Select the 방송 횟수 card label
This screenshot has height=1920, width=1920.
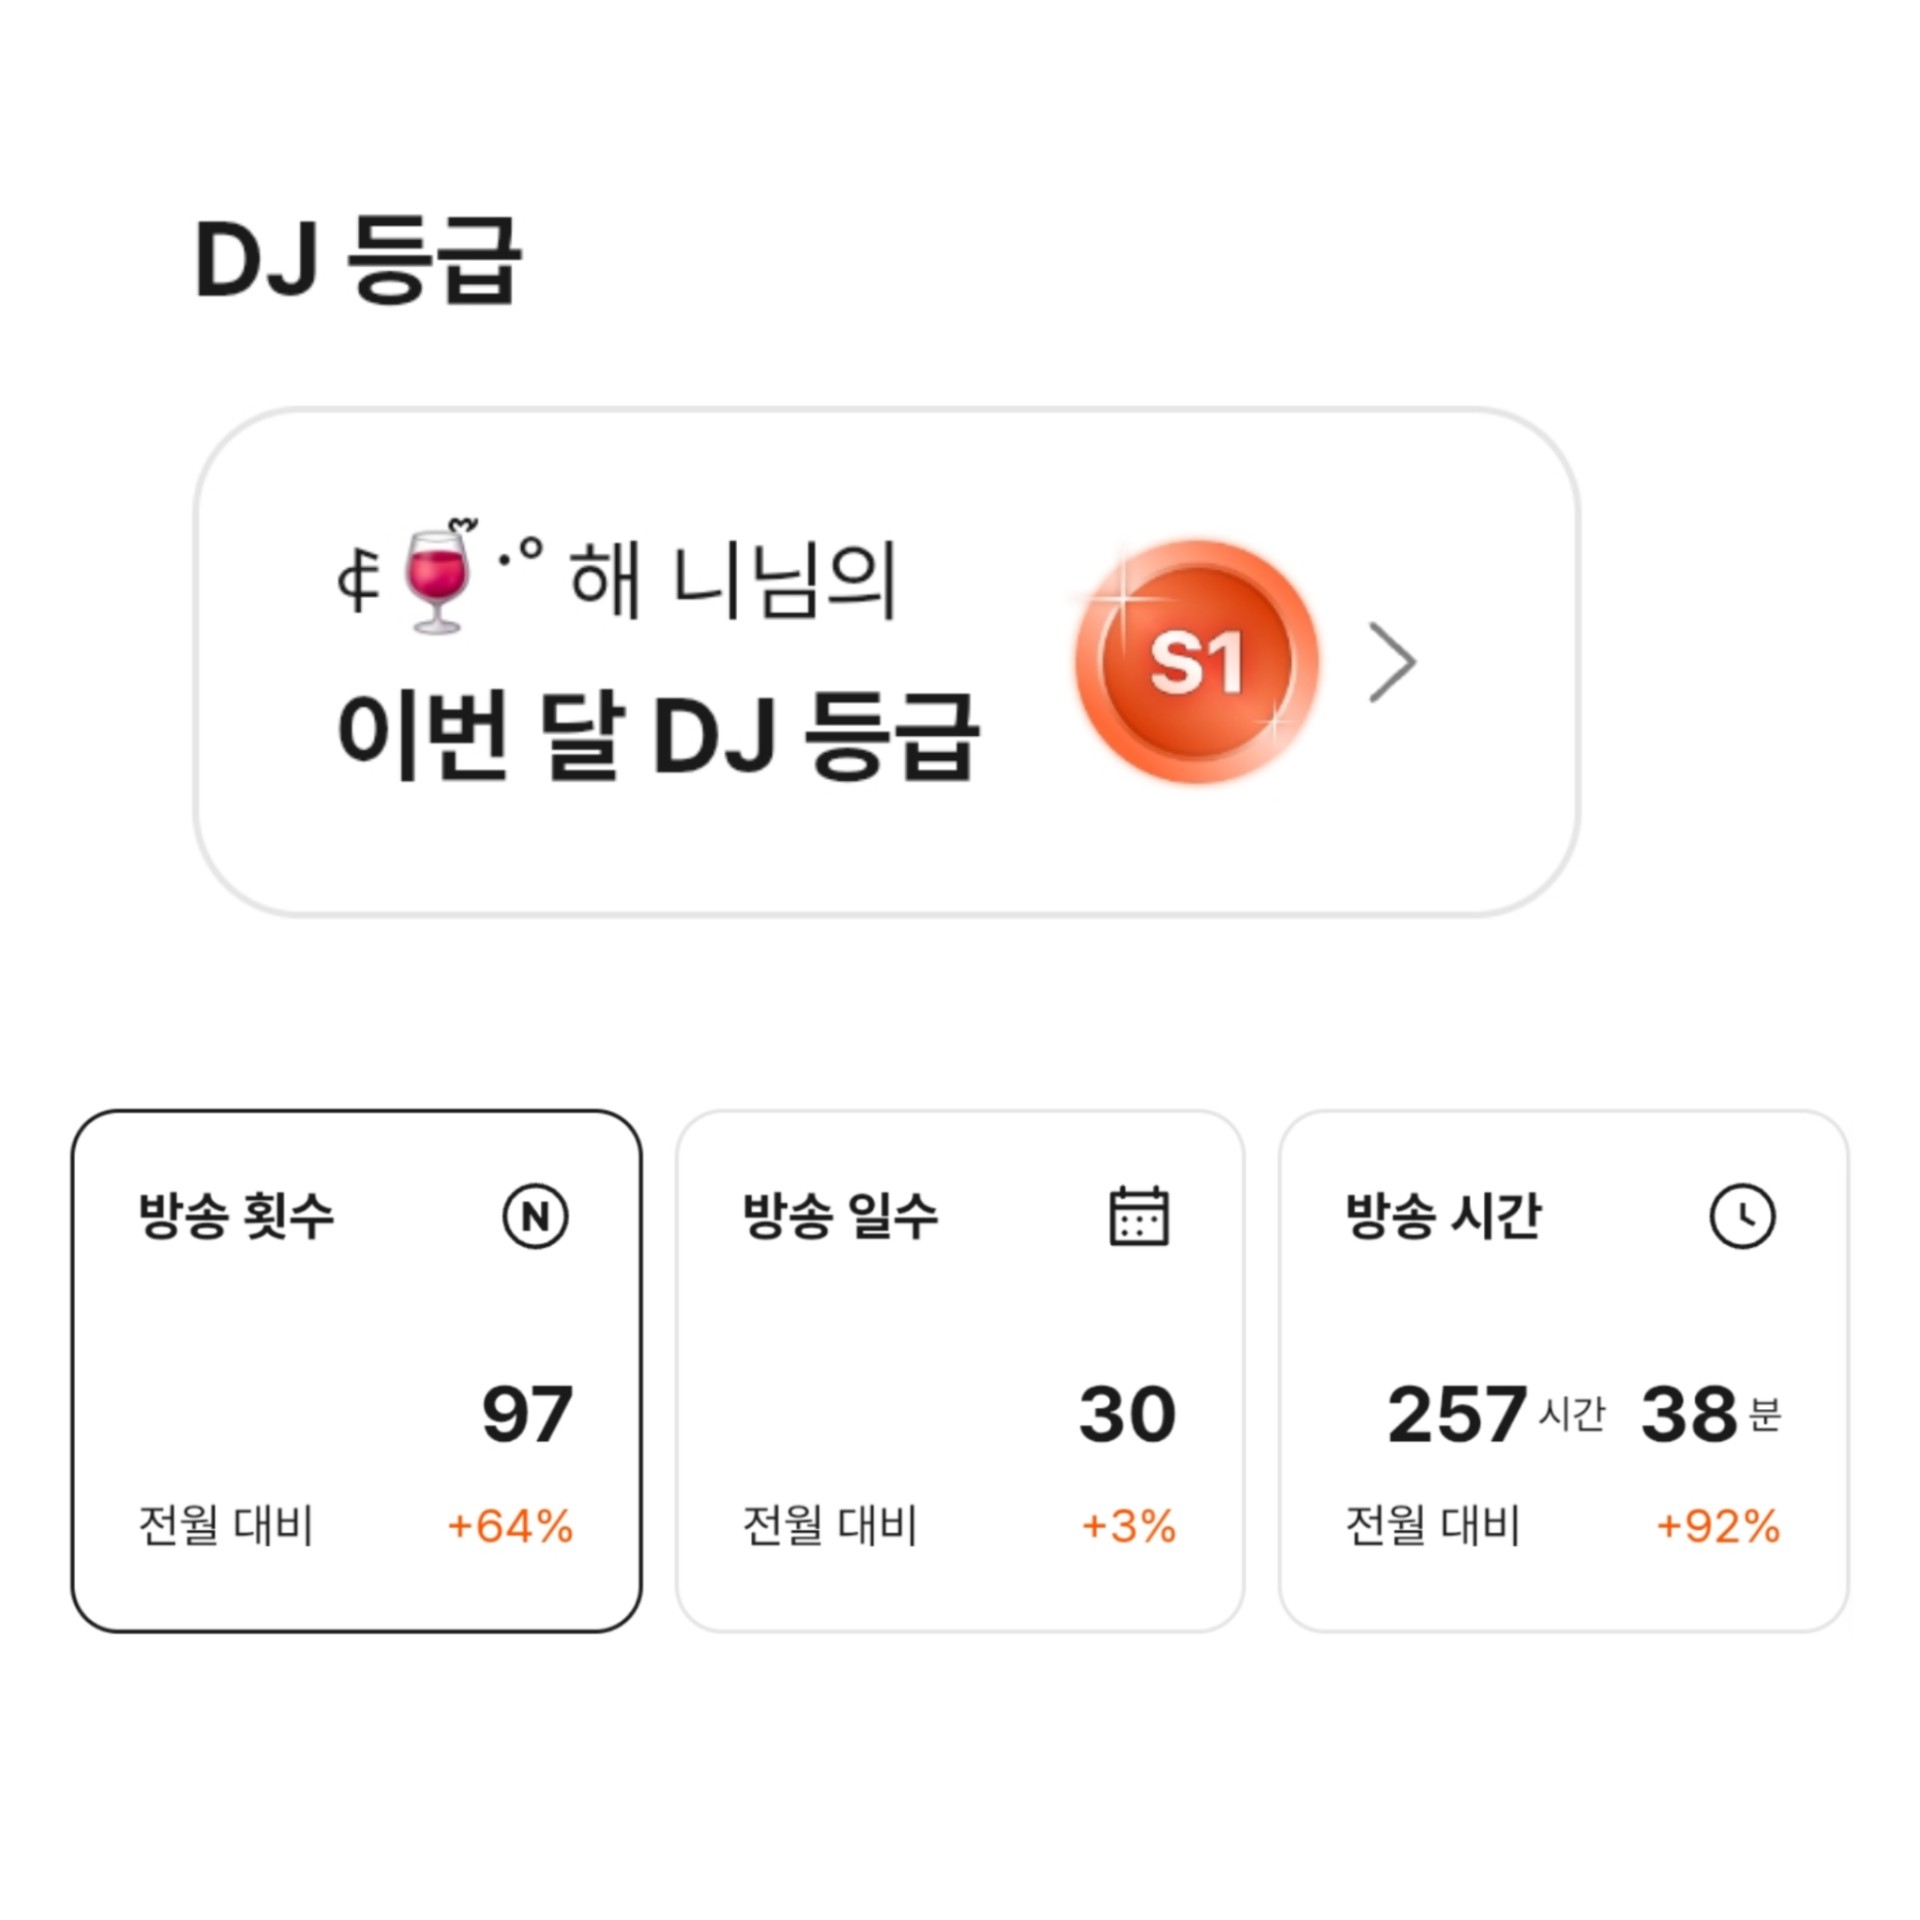[236, 1216]
